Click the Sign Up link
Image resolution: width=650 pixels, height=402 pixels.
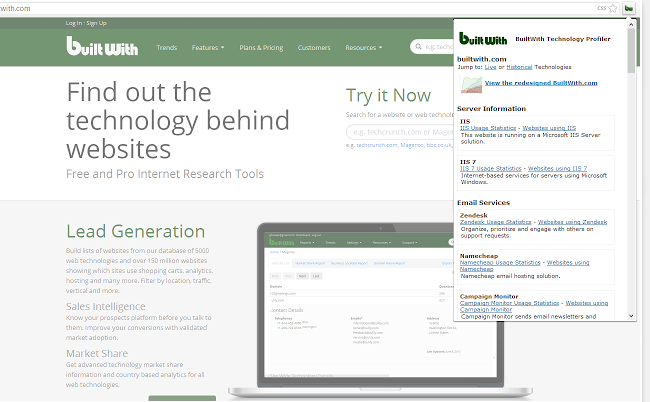(x=98, y=22)
